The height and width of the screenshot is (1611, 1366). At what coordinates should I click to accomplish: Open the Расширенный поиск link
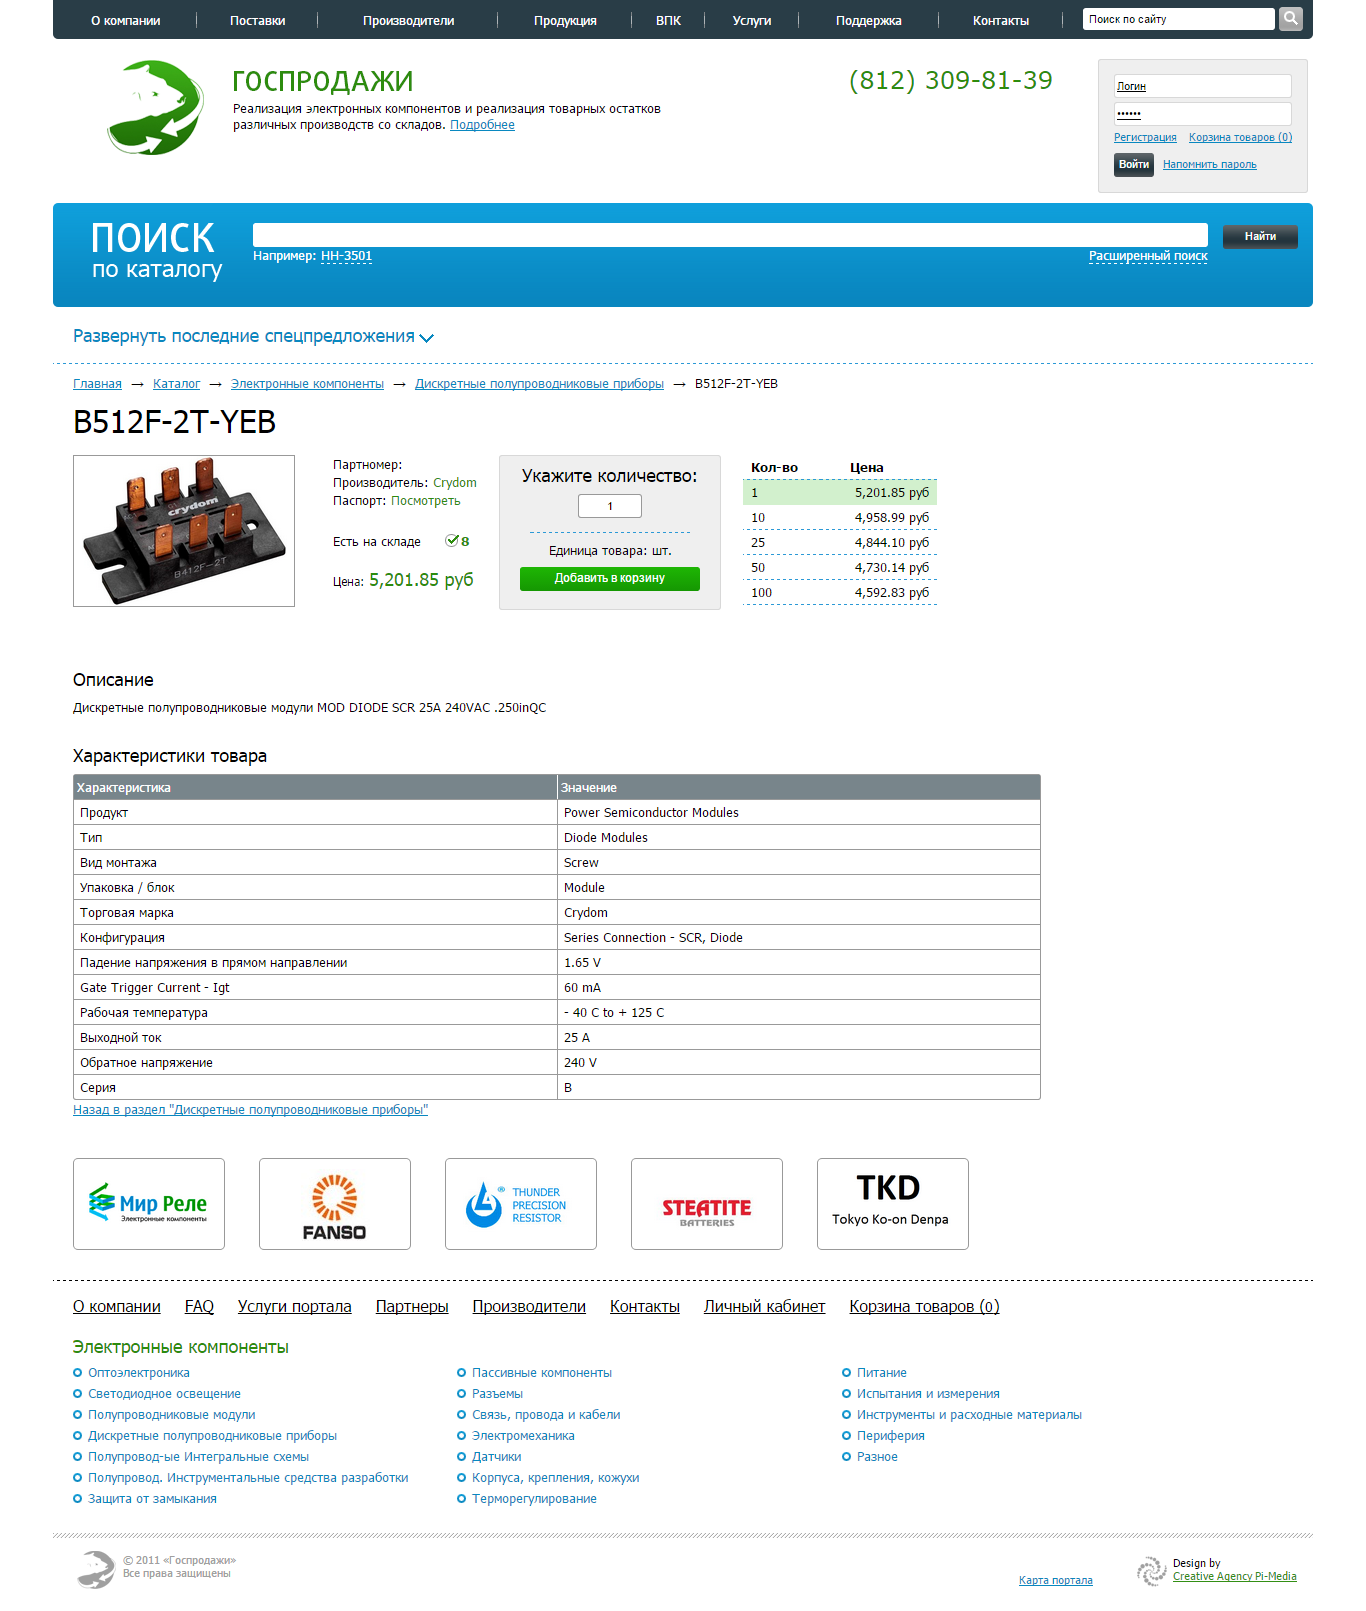(1148, 257)
